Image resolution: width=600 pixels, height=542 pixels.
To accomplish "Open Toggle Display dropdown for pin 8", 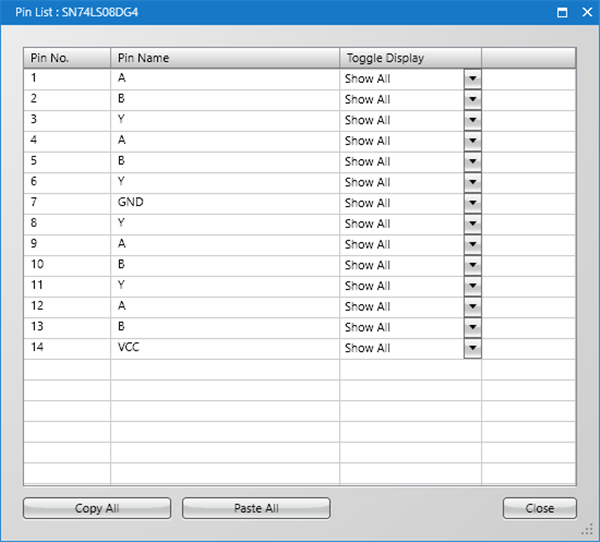I will [473, 224].
